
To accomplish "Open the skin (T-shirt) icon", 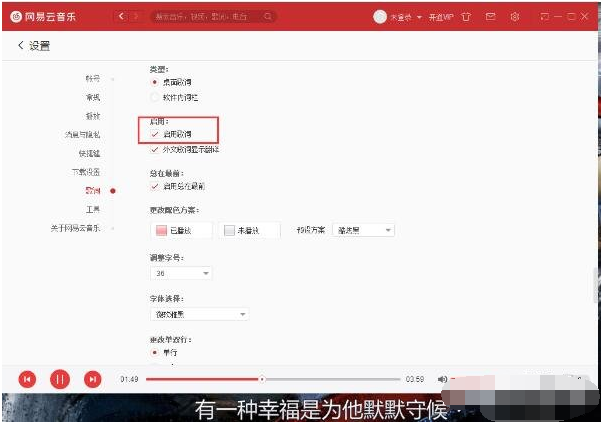I will tap(466, 17).
